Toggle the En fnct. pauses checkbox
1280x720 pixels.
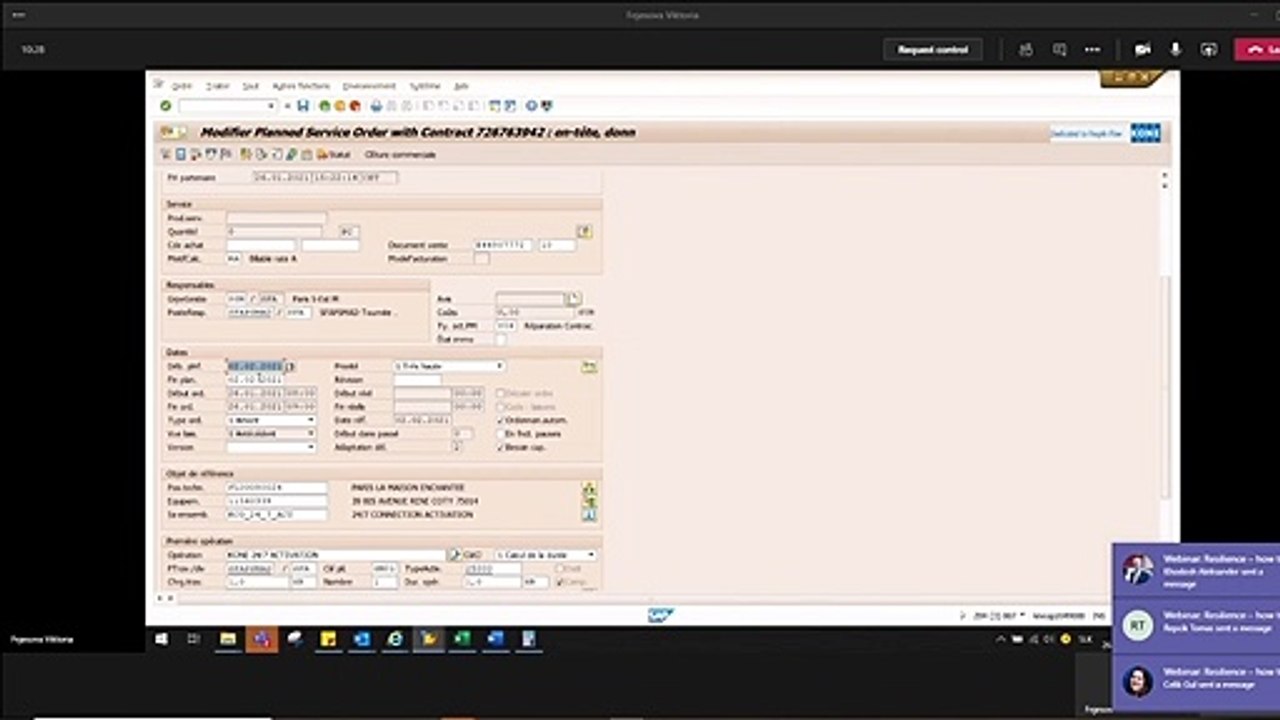501,434
